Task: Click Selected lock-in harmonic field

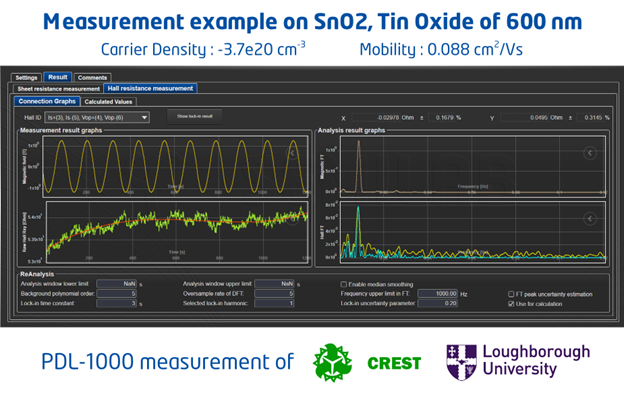Action: point(275,303)
